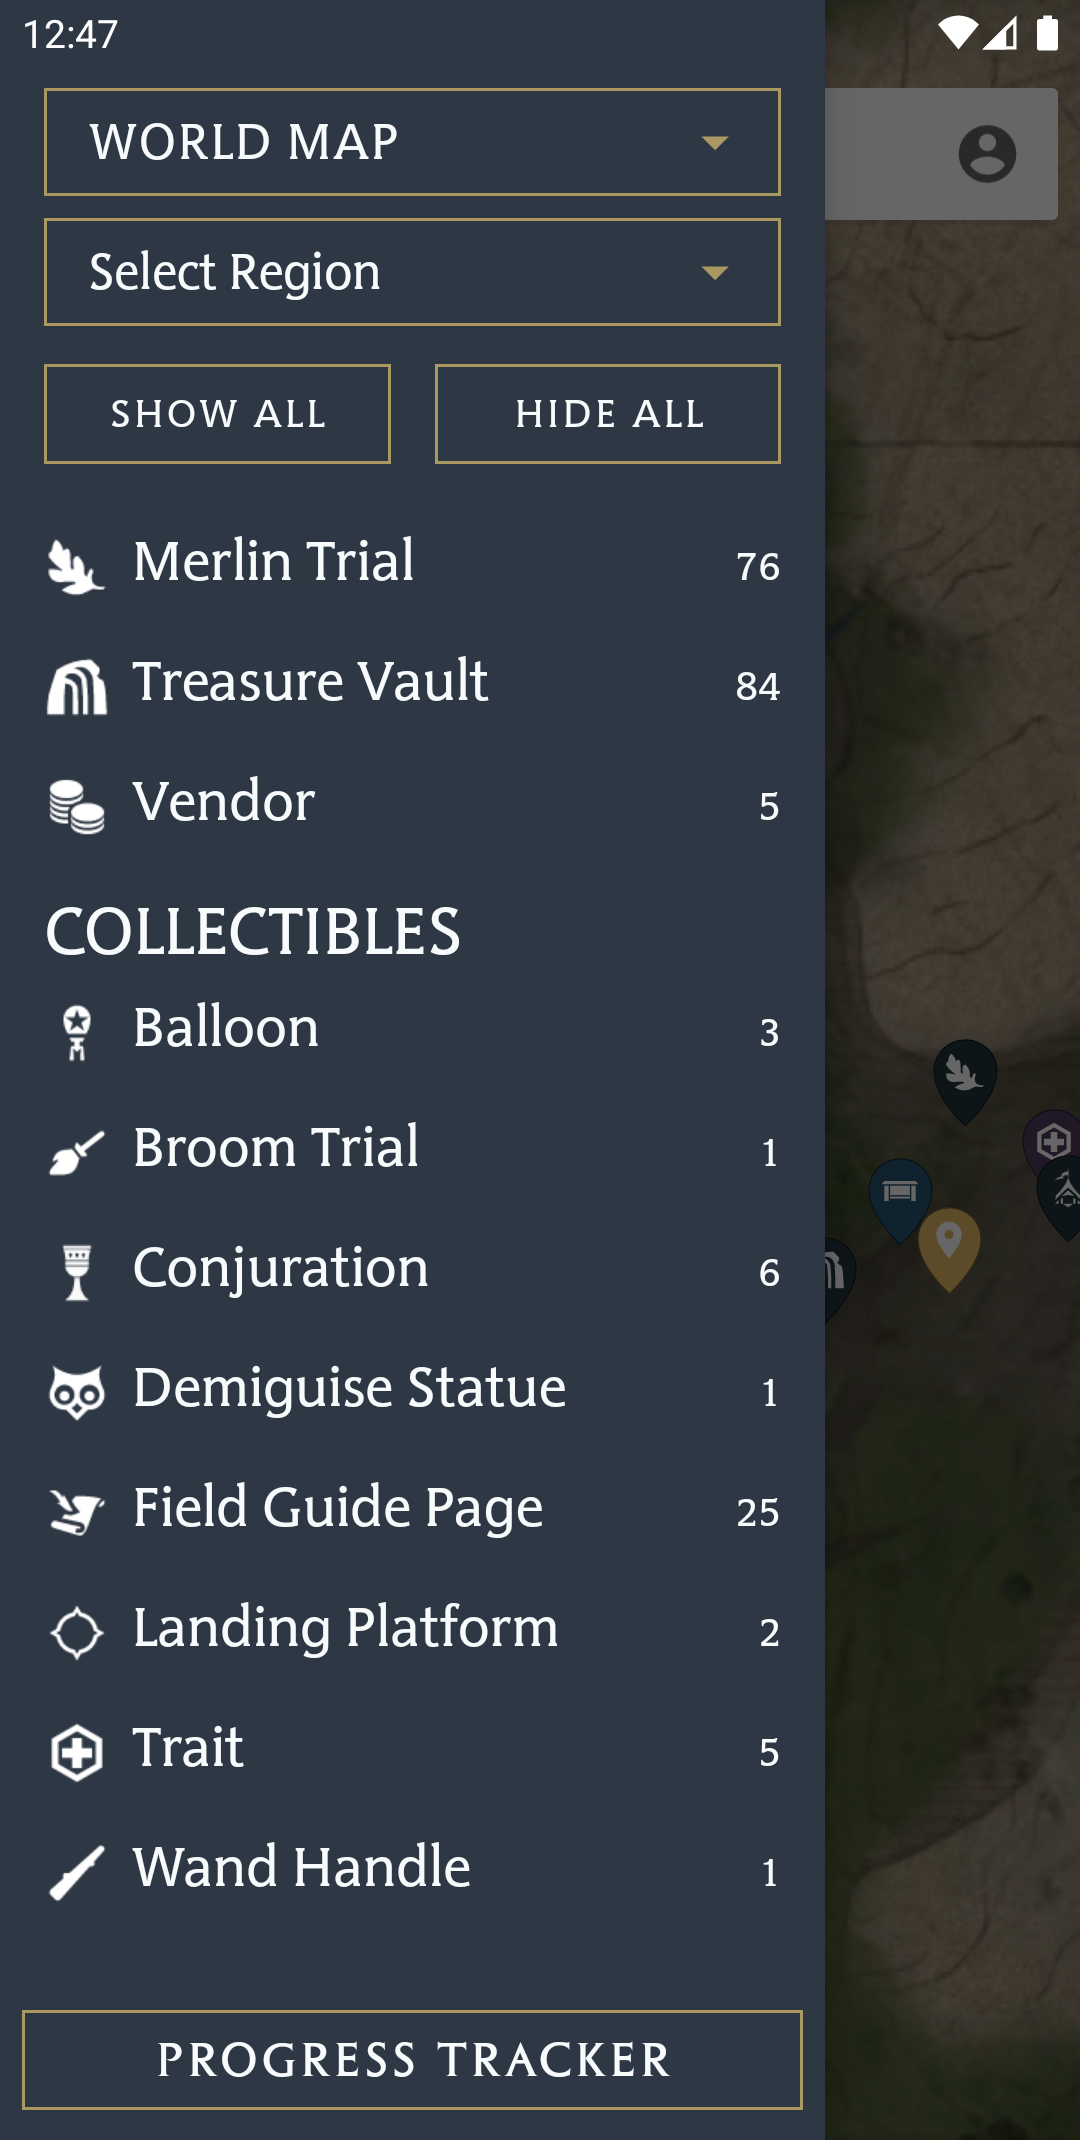Screen dimensions: 1080x2140
Task: Tap the Merlin Trial leaf icon
Action: (76, 567)
